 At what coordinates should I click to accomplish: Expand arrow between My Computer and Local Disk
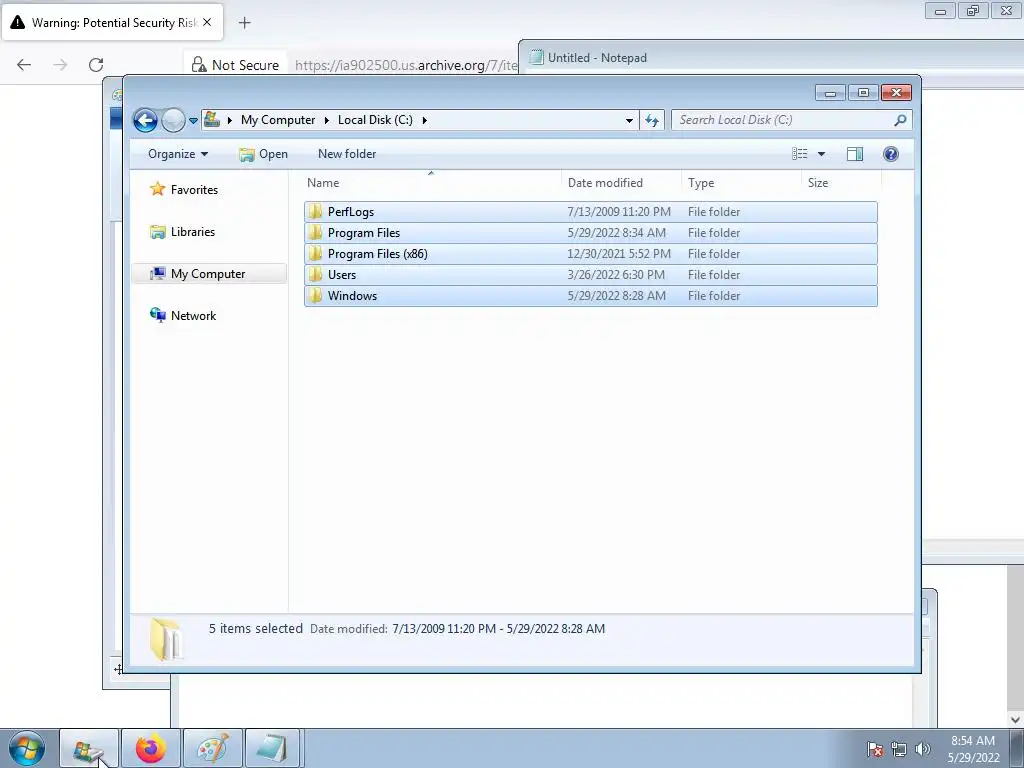pos(327,120)
